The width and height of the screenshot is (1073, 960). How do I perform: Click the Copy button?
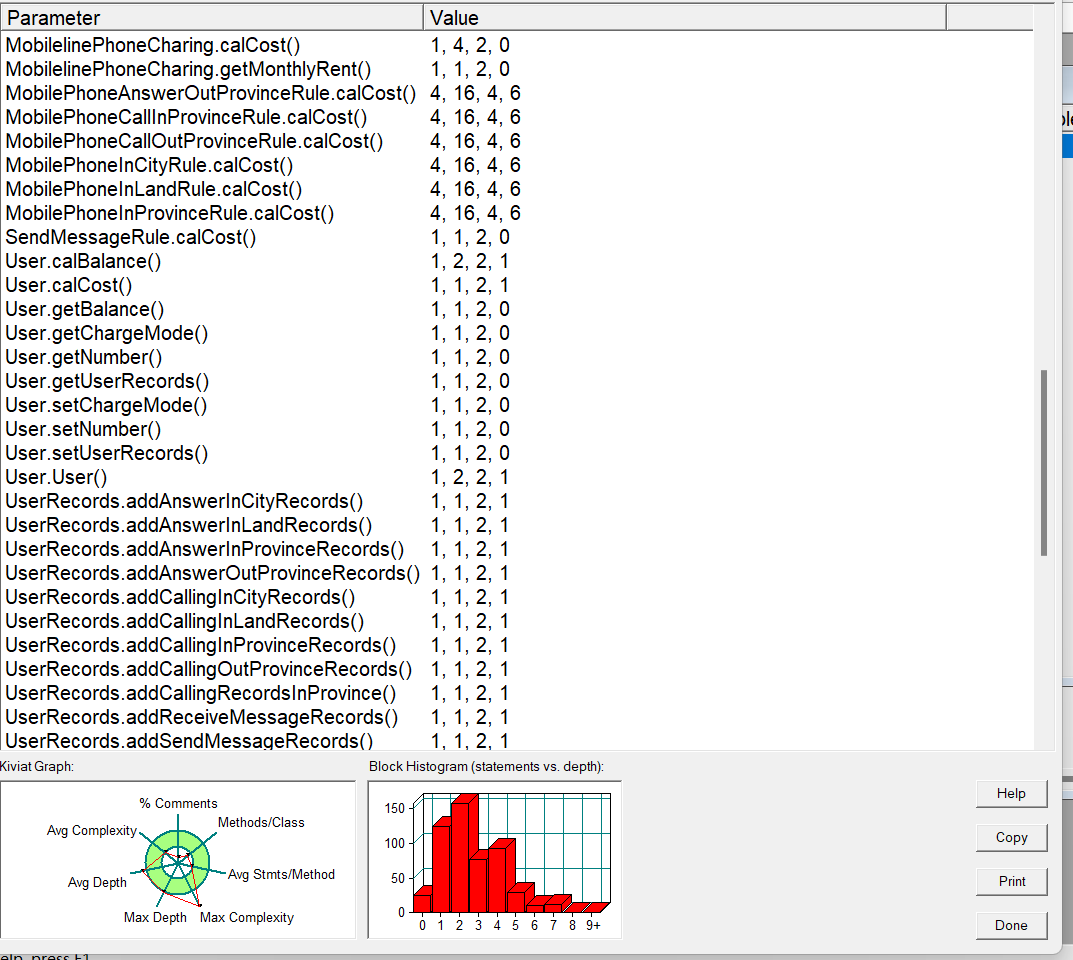pyautogui.click(x=1011, y=838)
